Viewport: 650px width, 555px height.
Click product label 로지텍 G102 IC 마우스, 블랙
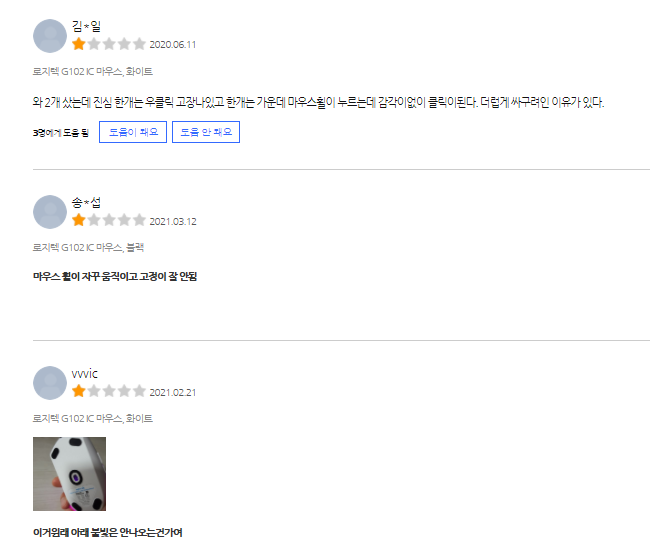88,247
